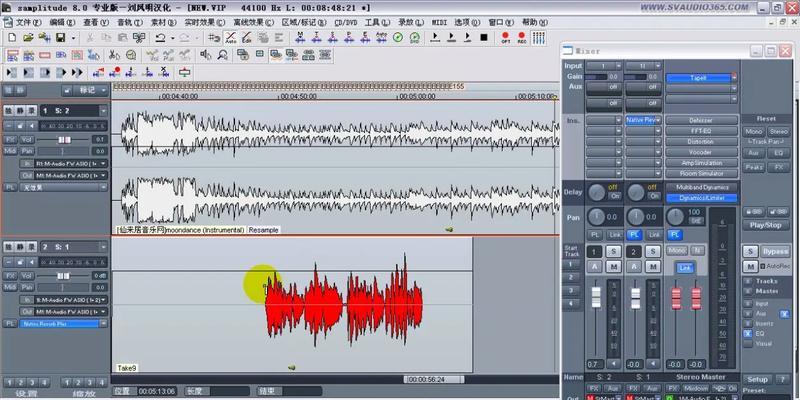Viewport: 800px width, 400px height.
Task: Open the 帮助 menu
Action: click(x=535, y=23)
